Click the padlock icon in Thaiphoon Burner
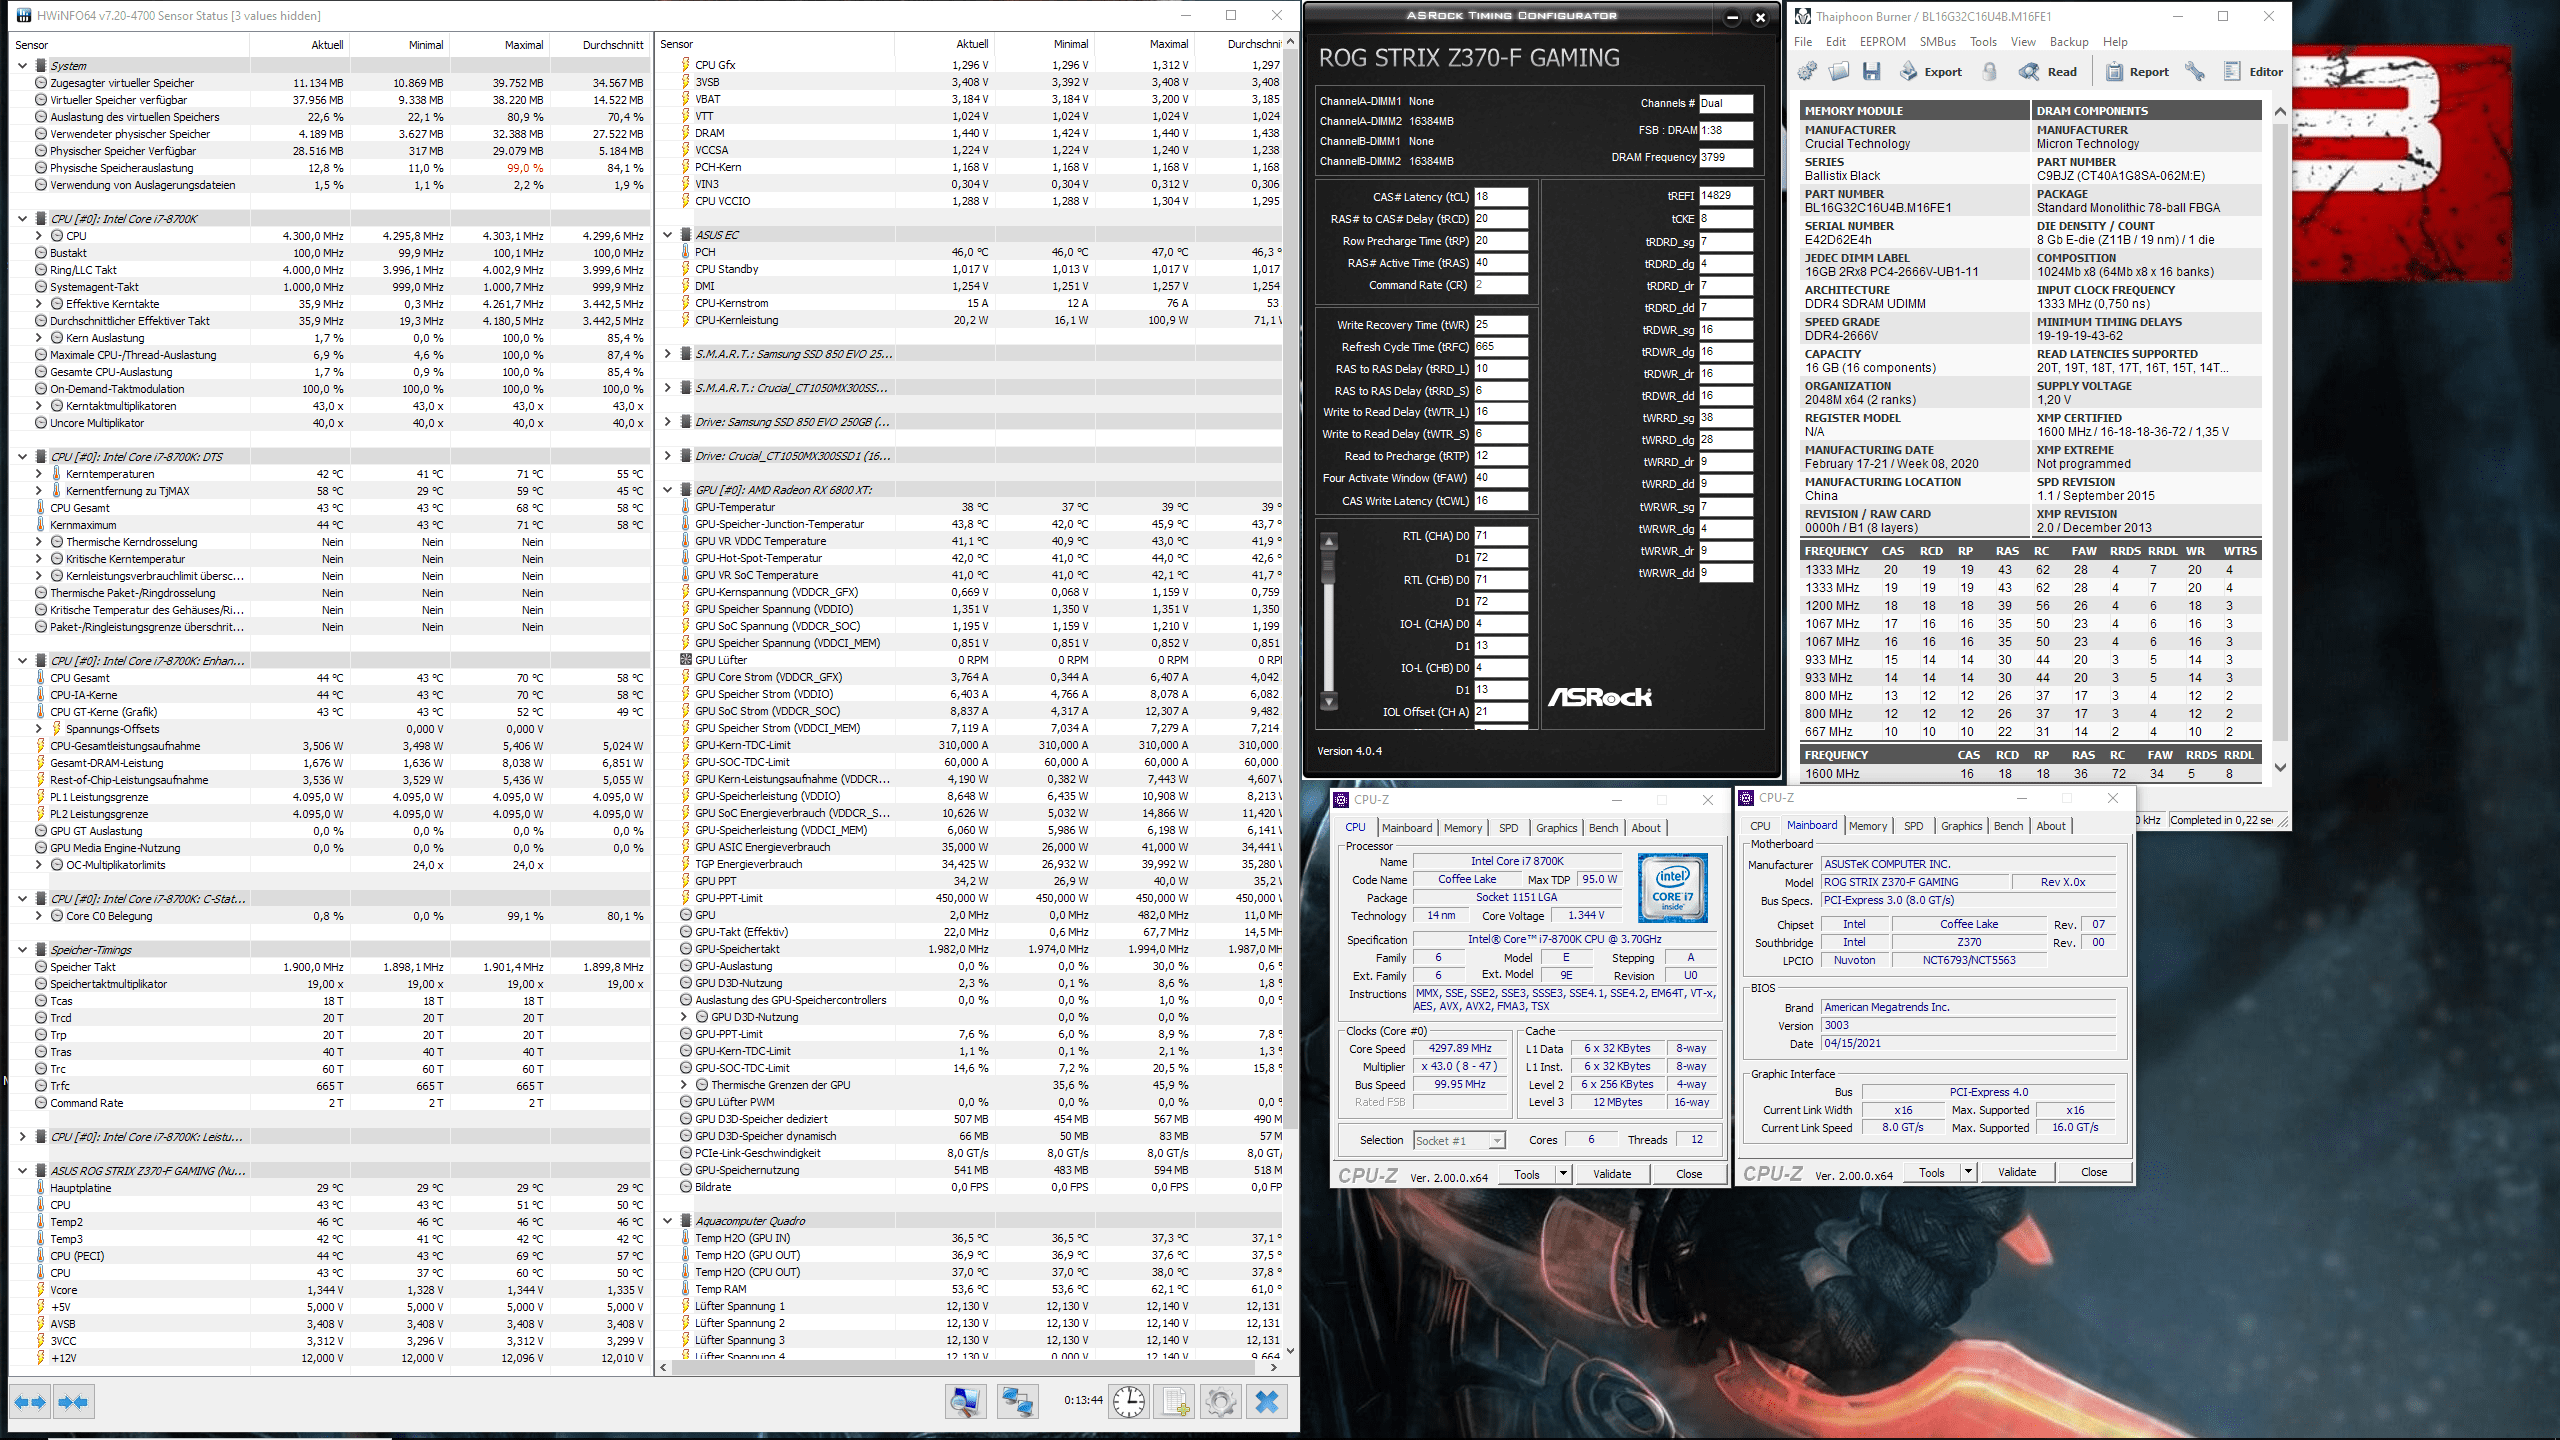 click(1990, 72)
